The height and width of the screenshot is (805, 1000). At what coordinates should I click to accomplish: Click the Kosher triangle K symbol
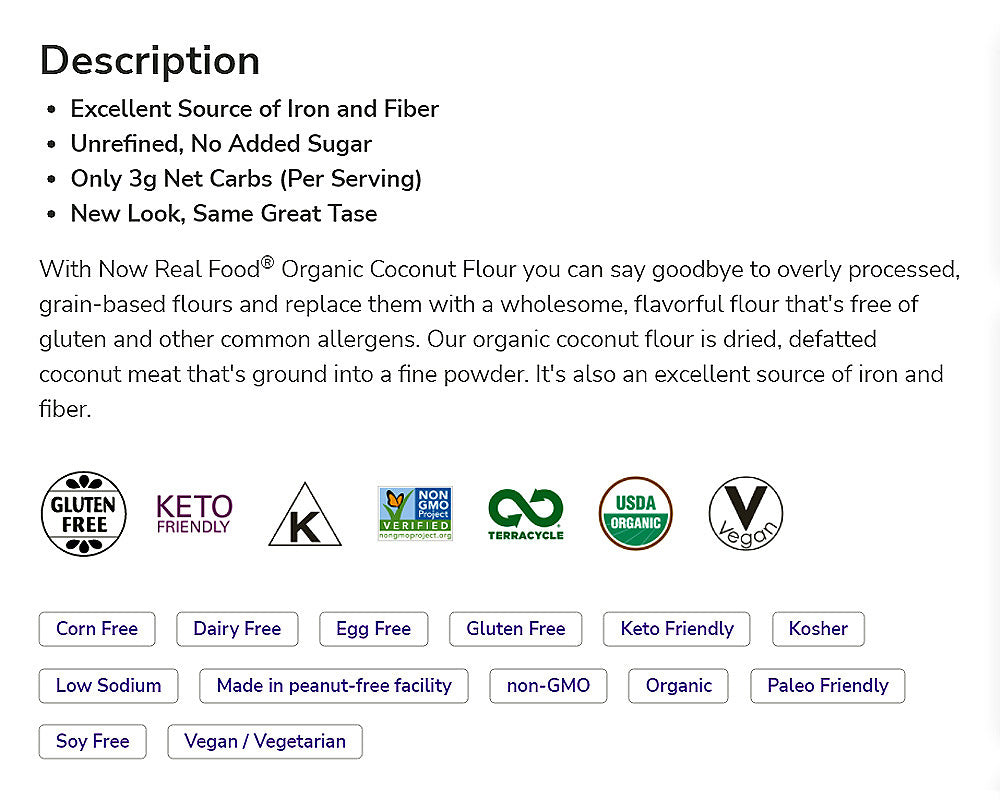click(x=305, y=516)
